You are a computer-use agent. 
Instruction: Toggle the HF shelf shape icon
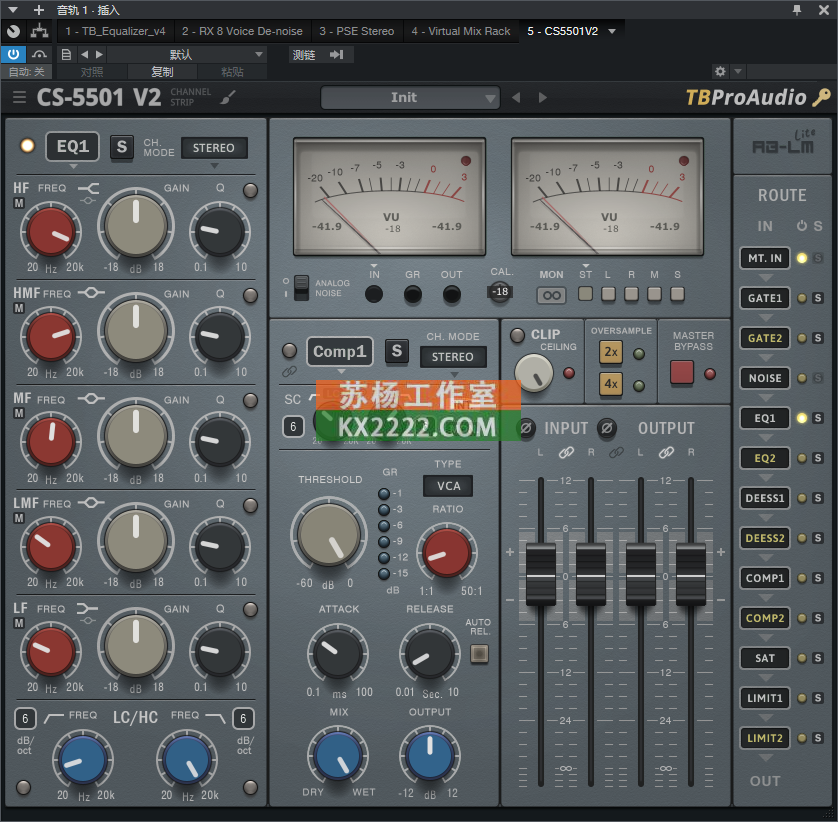tap(88, 188)
